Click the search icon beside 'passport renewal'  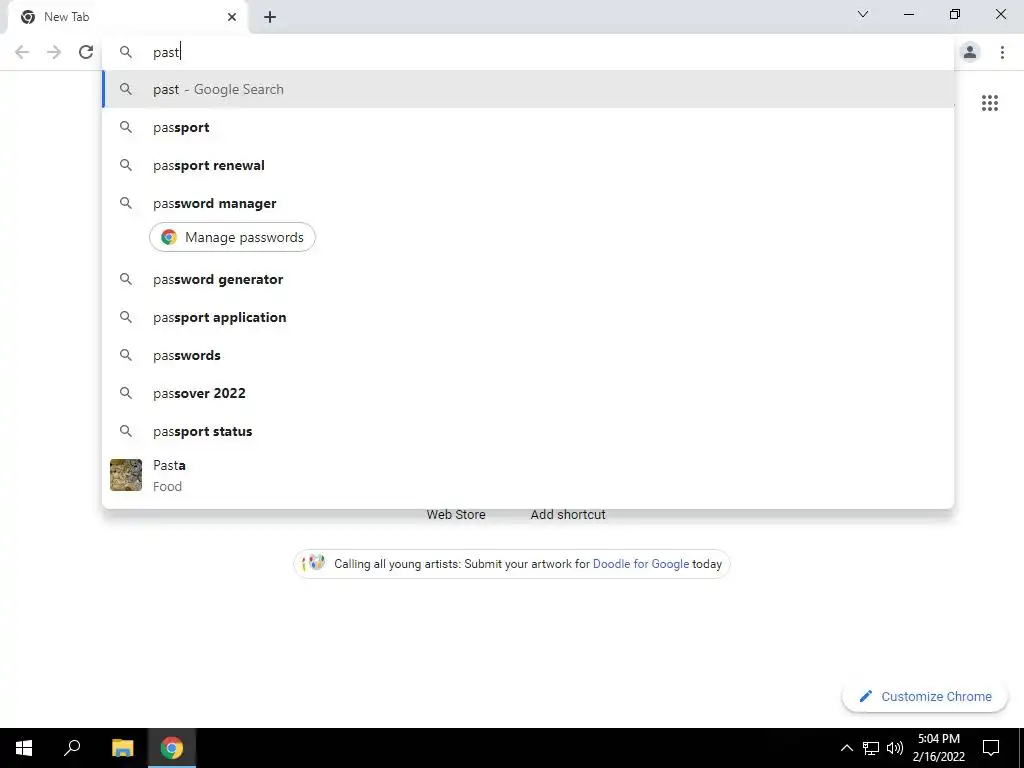pos(126,165)
